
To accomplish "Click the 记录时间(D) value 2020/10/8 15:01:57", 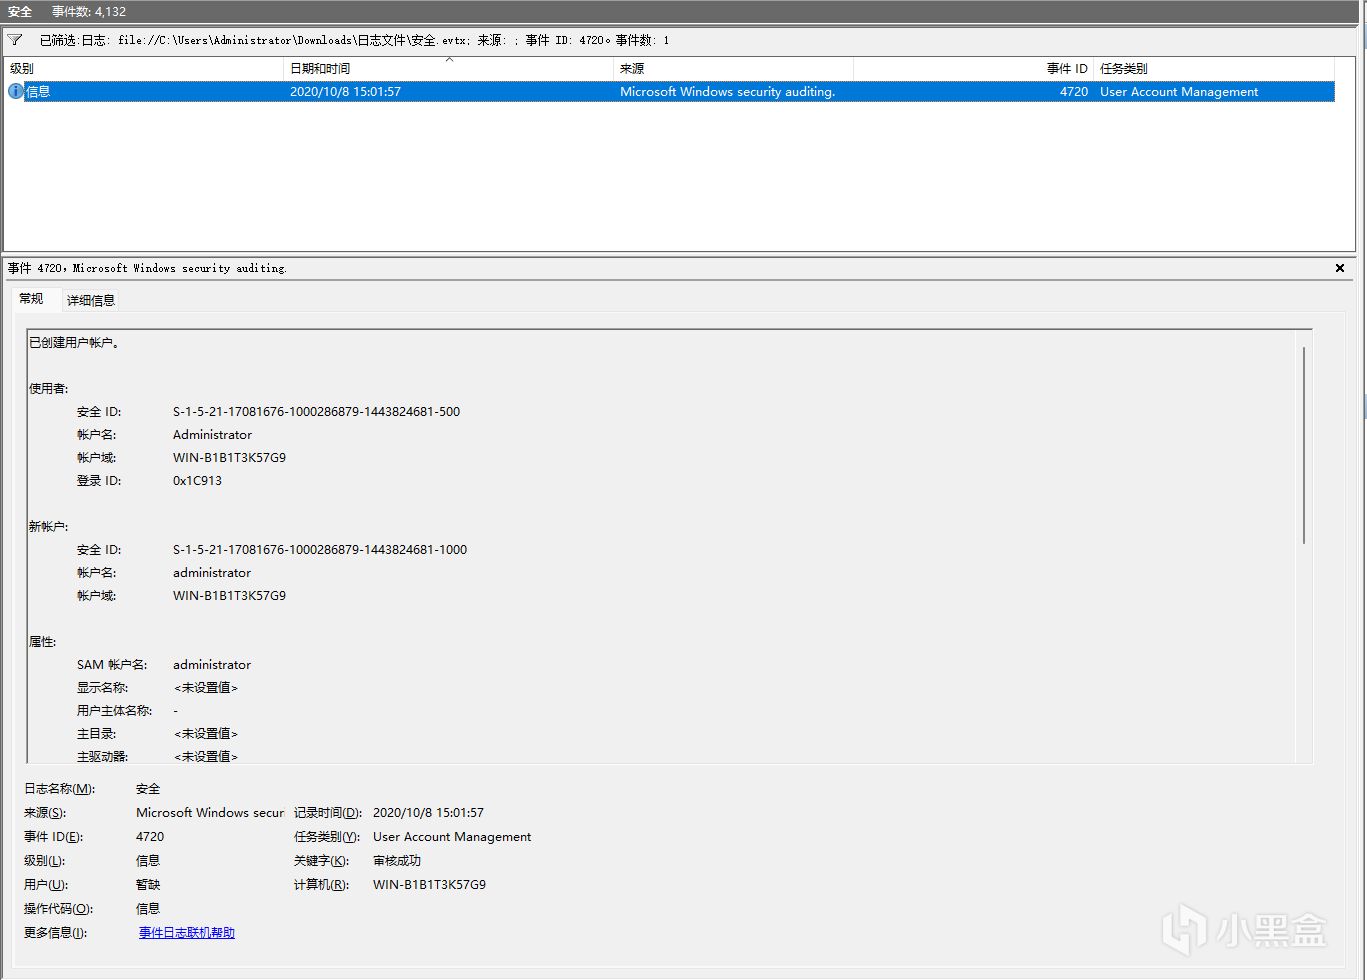I will click(428, 813).
